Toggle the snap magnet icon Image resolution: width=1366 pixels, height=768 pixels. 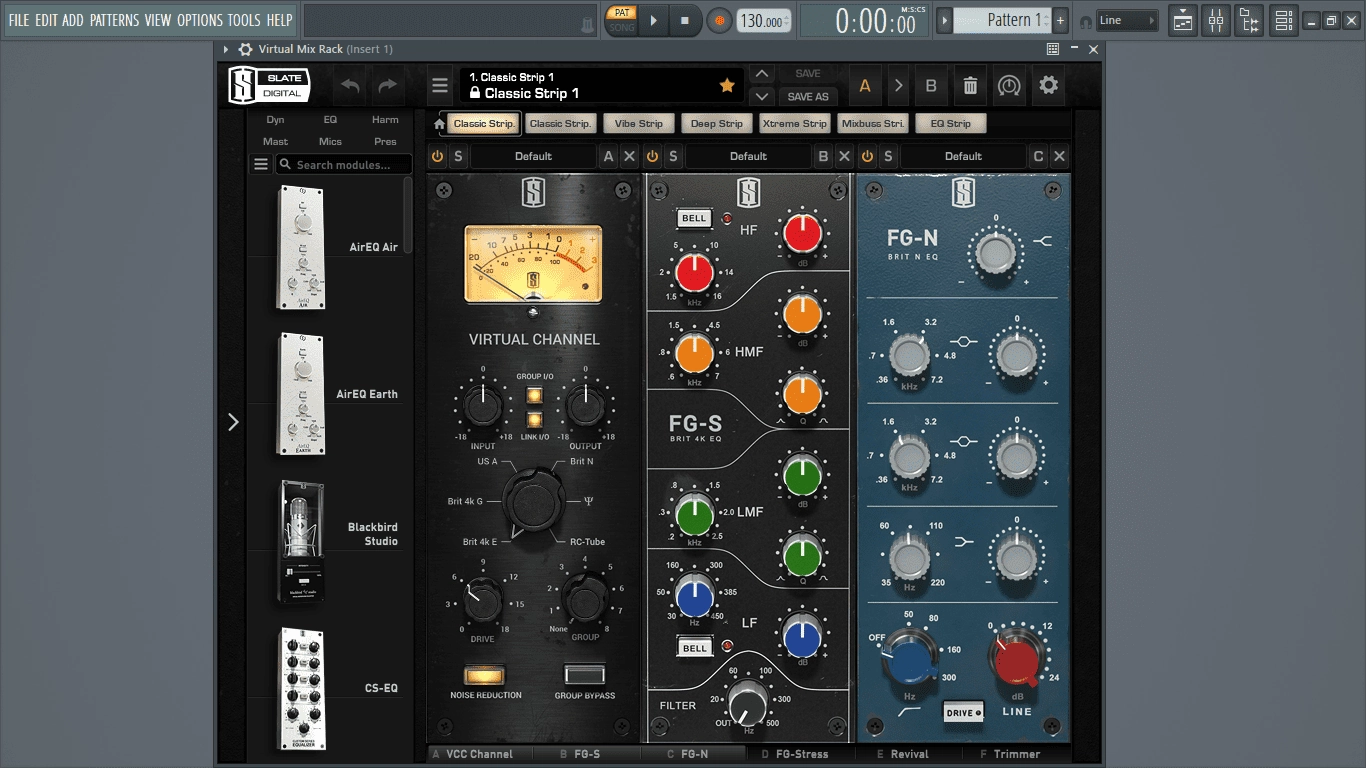1086,21
